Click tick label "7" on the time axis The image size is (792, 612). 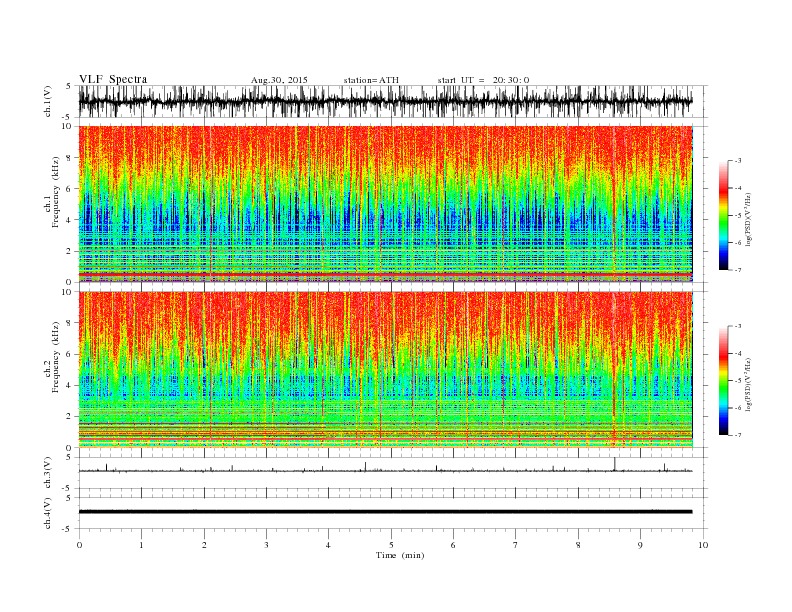(x=516, y=545)
